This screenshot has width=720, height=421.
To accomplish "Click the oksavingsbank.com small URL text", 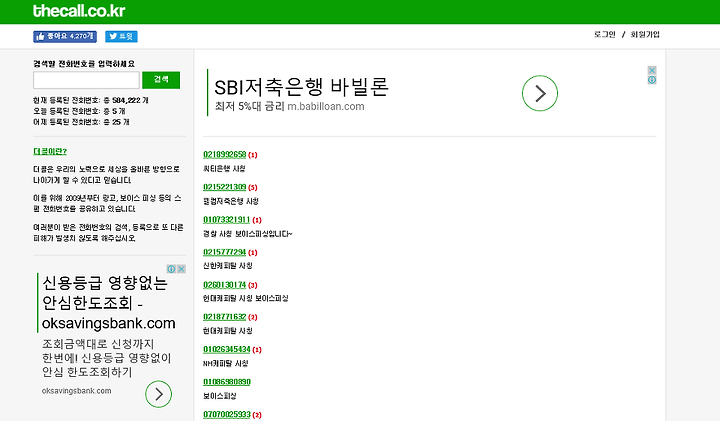I will tap(76, 391).
